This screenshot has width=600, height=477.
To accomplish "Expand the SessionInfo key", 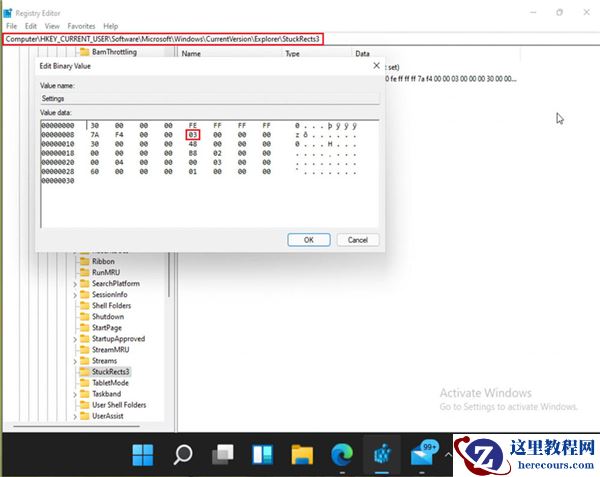I will 75,295.
